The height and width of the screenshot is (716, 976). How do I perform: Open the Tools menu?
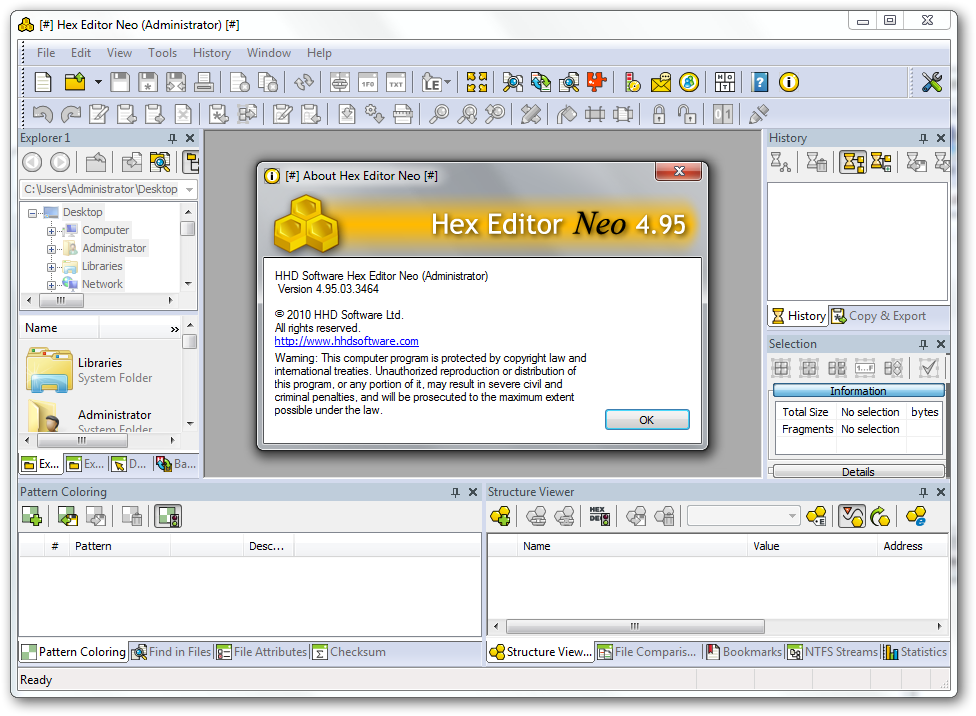point(162,53)
